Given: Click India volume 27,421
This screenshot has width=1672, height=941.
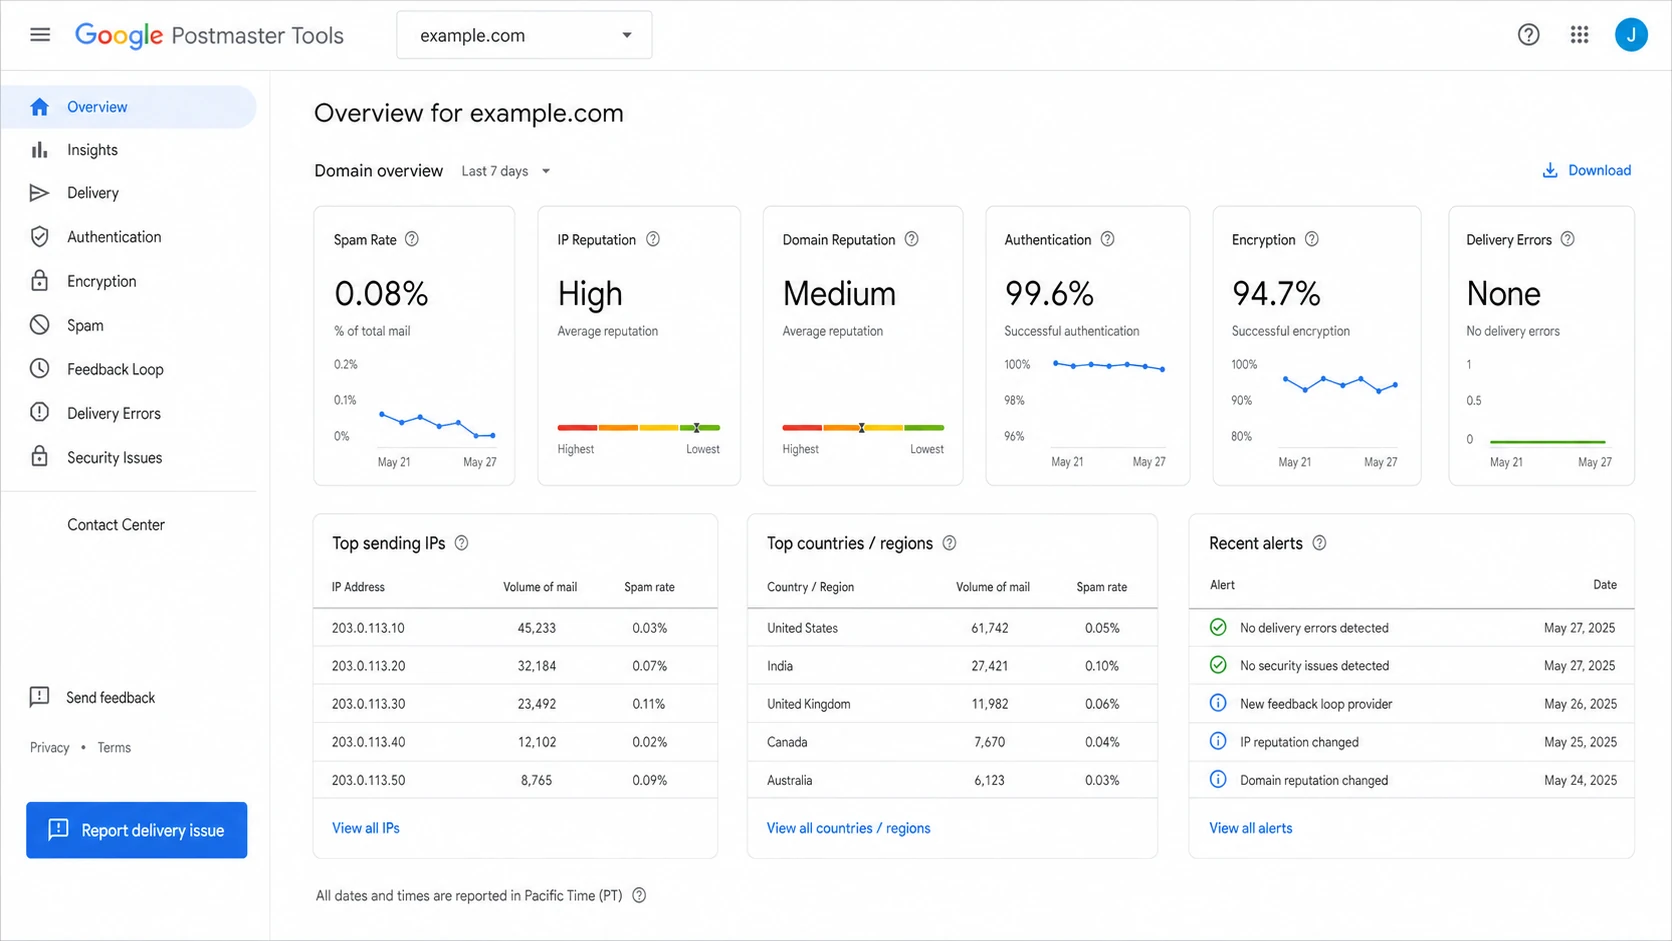Looking at the screenshot, I should tap(989, 666).
